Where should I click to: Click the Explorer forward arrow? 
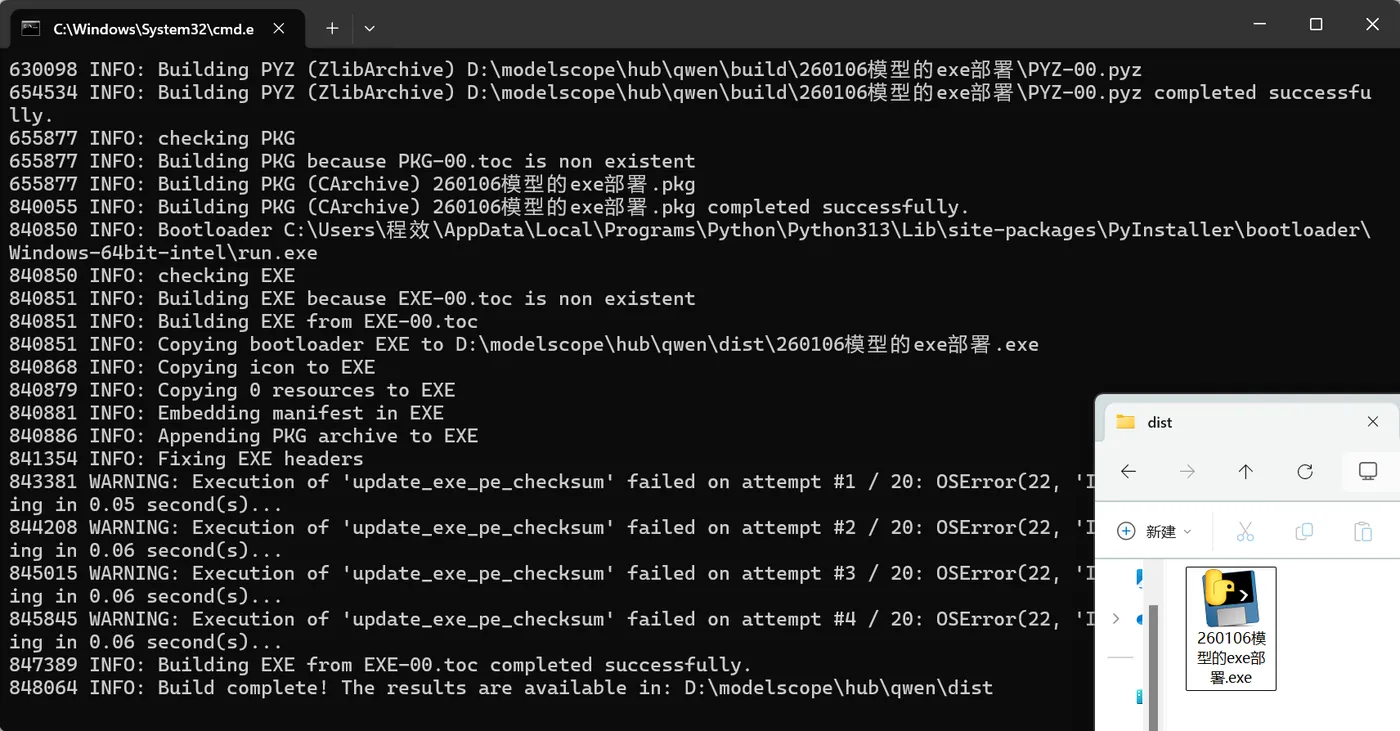coord(1187,471)
